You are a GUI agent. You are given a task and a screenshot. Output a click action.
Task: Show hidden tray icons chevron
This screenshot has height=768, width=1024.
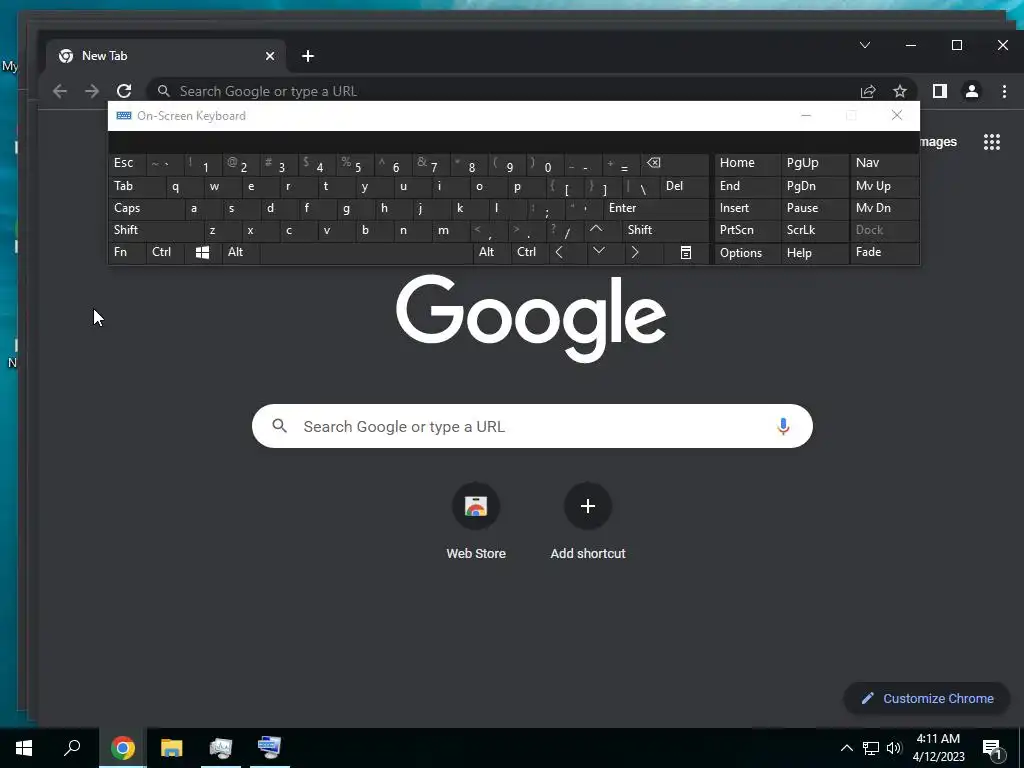pyautogui.click(x=846, y=748)
